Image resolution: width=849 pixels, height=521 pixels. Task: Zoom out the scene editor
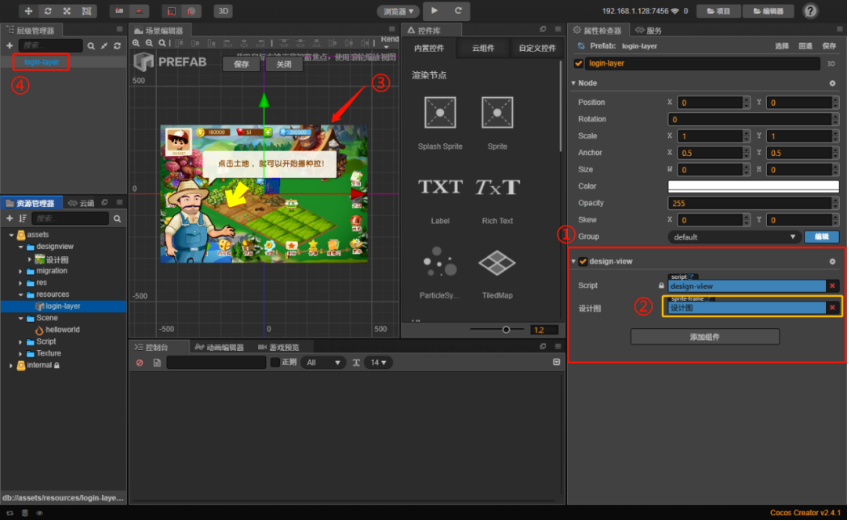tap(149, 43)
